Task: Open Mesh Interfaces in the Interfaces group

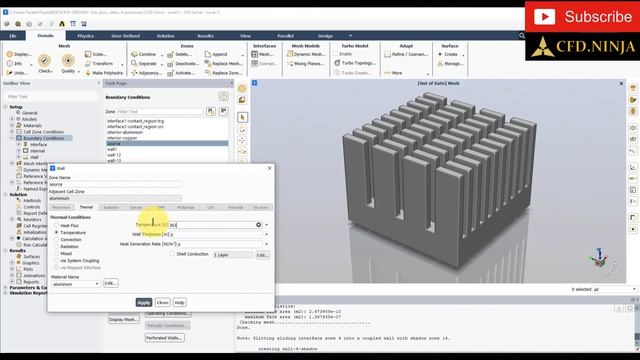Action: (262, 54)
